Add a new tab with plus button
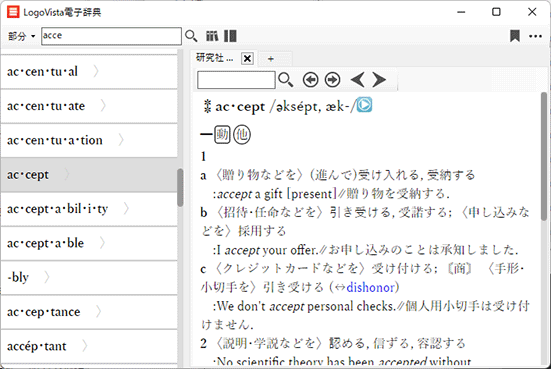Screen dimensions: 551x369 click(270, 59)
